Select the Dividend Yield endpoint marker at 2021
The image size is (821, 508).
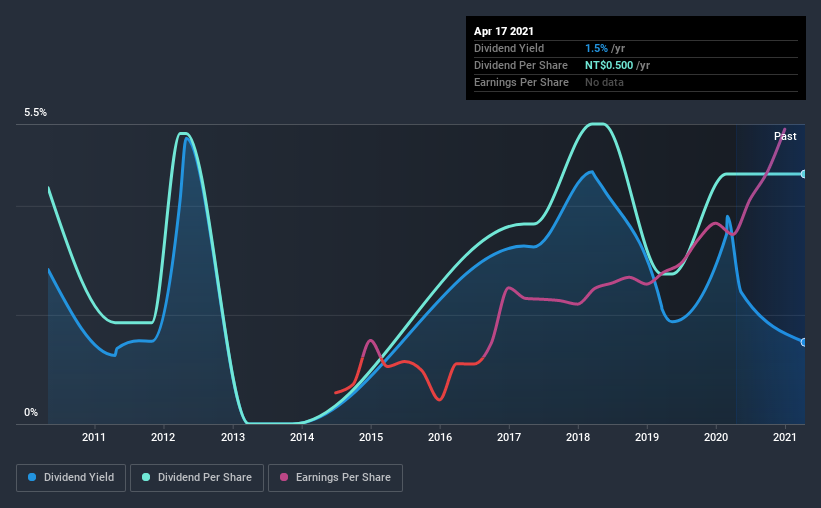pos(803,342)
